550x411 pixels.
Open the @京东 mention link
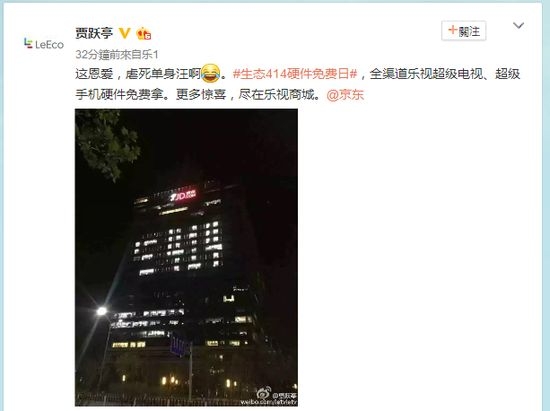pos(345,95)
